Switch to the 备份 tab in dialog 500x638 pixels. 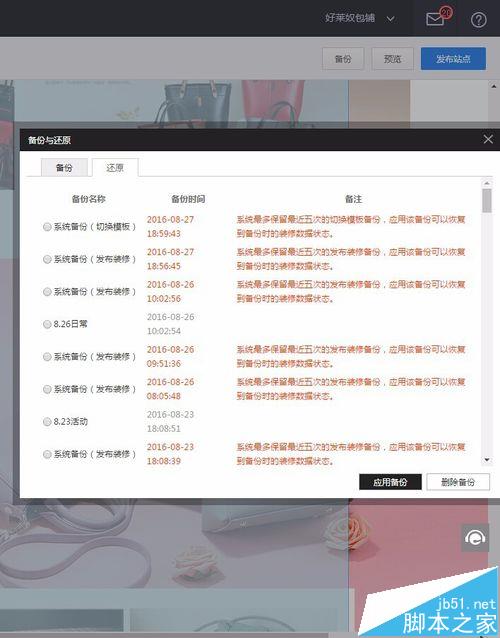pyautogui.click(x=64, y=167)
